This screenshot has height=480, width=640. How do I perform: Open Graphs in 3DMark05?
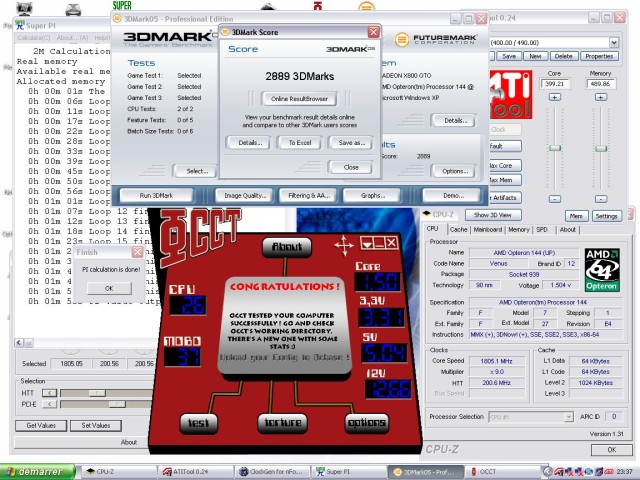(373, 196)
